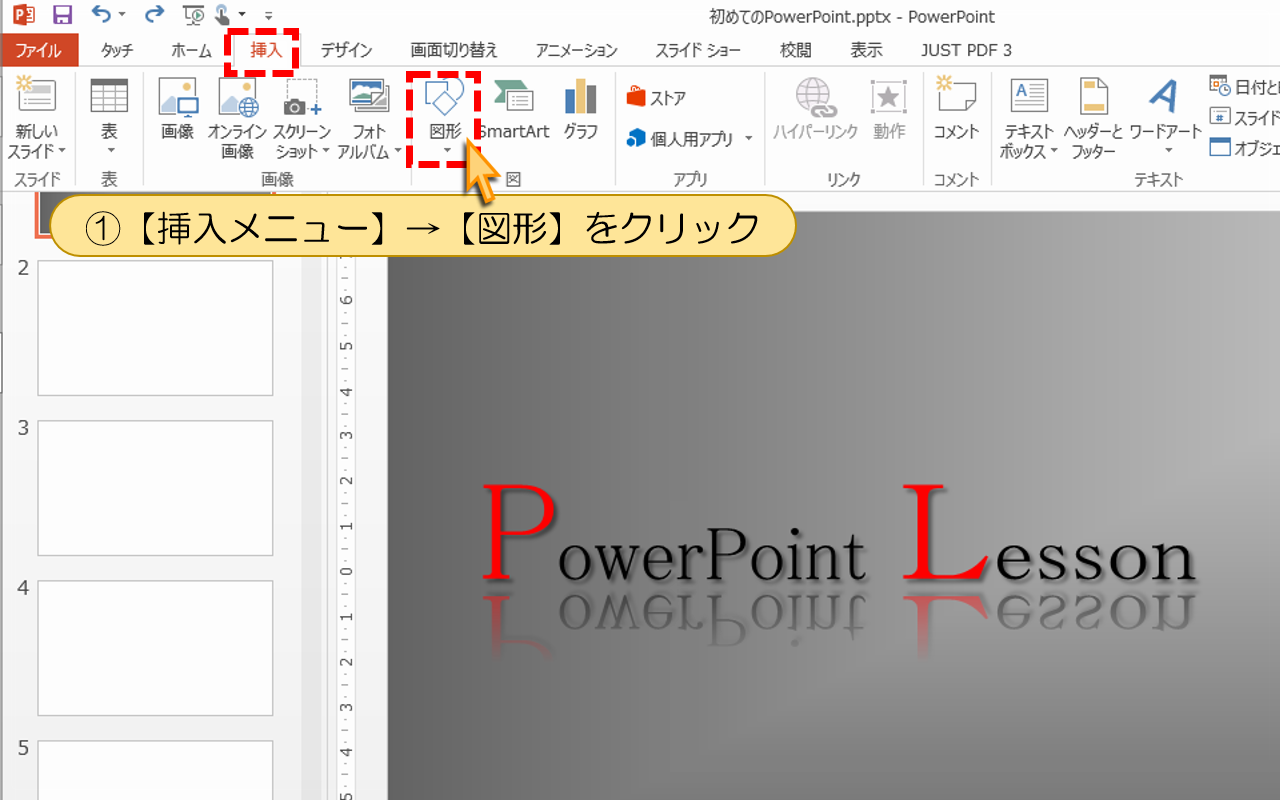Switch to the デザイン tab
This screenshot has height=800, width=1280.
tap(346, 50)
